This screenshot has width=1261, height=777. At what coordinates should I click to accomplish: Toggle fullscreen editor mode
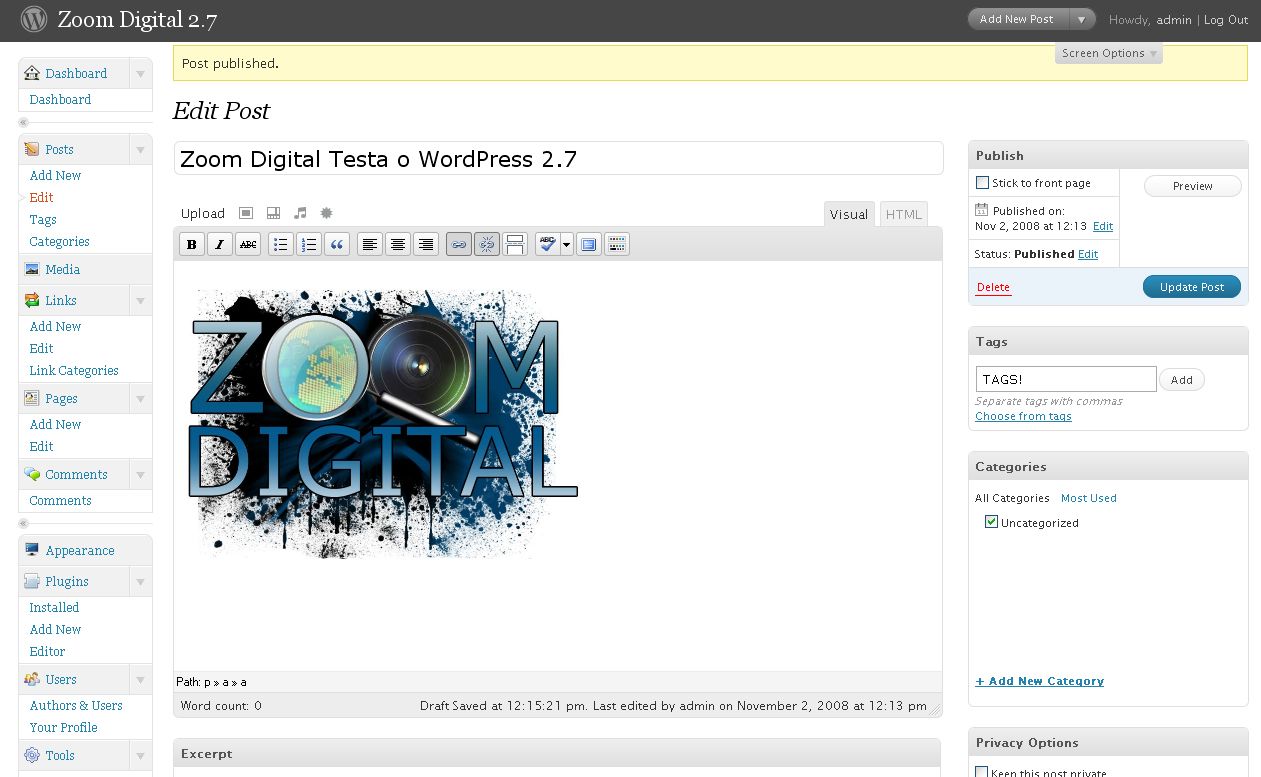pyautogui.click(x=589, y=244)
